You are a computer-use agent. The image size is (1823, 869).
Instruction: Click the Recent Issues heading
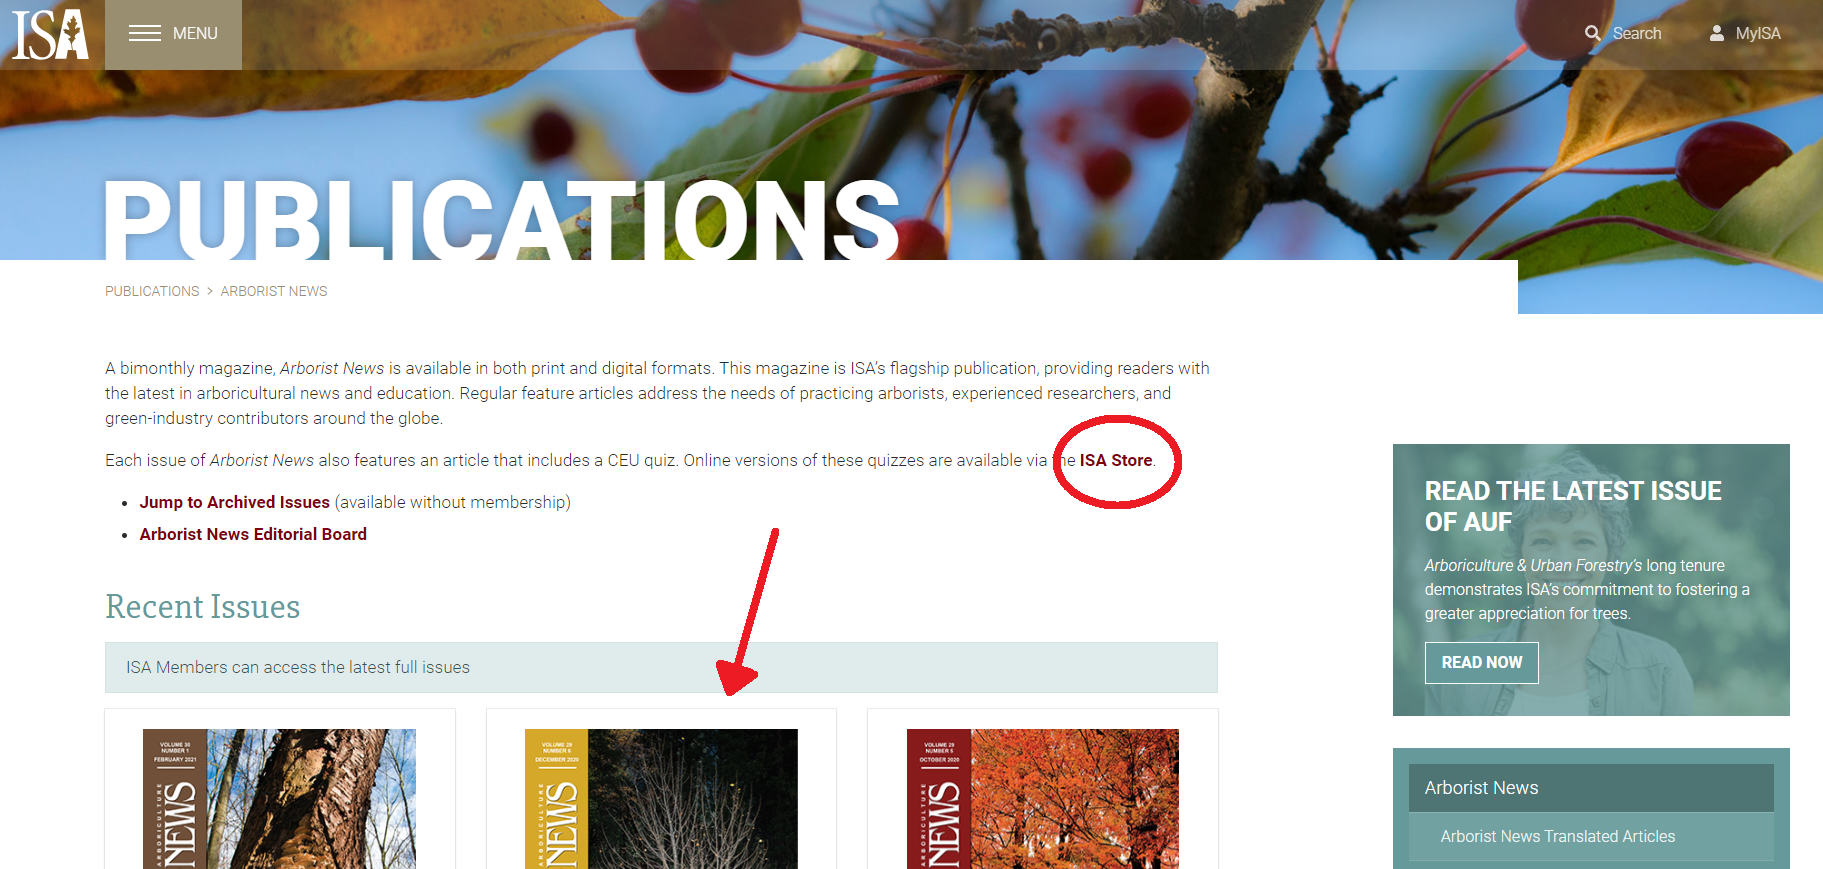[203, 607]
